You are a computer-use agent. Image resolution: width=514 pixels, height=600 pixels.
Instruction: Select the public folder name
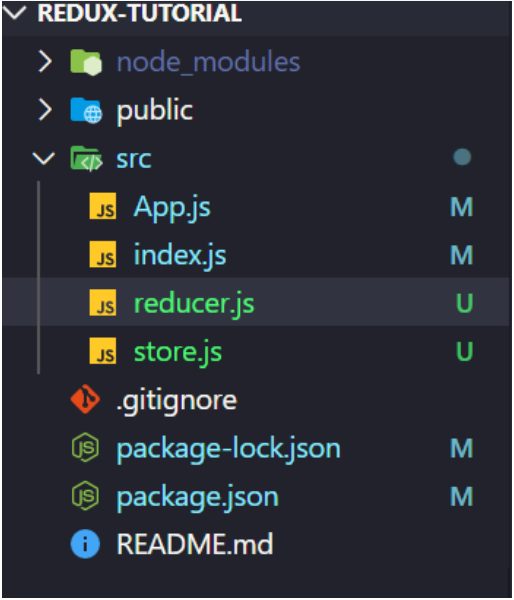pos(155,111)
